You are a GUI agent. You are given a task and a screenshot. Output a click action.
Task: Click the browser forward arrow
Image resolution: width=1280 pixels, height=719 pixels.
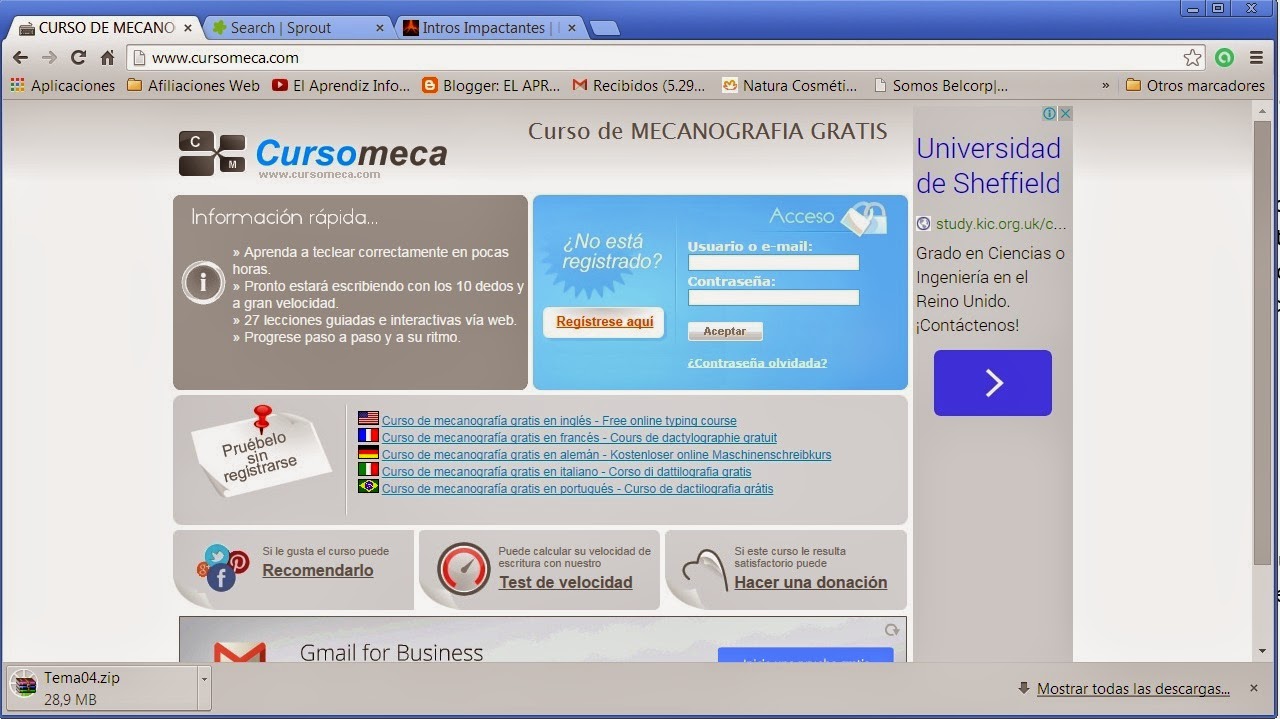tap(50, 58)
